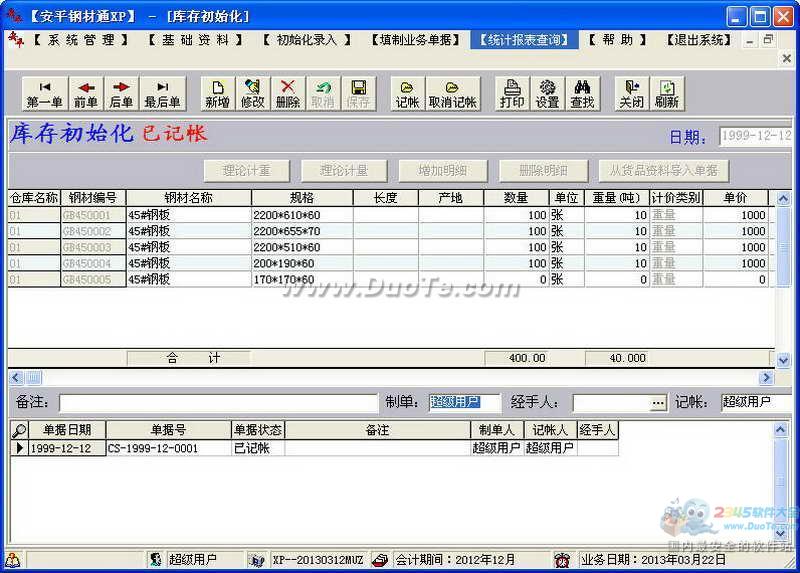This screenshot has width=800, height=573.
Task: Go to previous record 前单
Action: coord(86,94)
